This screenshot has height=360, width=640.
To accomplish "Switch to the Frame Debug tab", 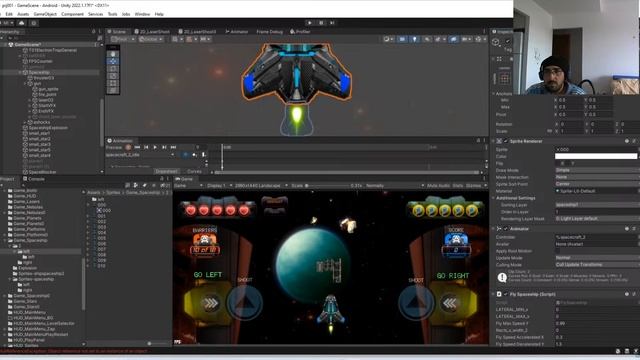I will [x=269, y=31].
